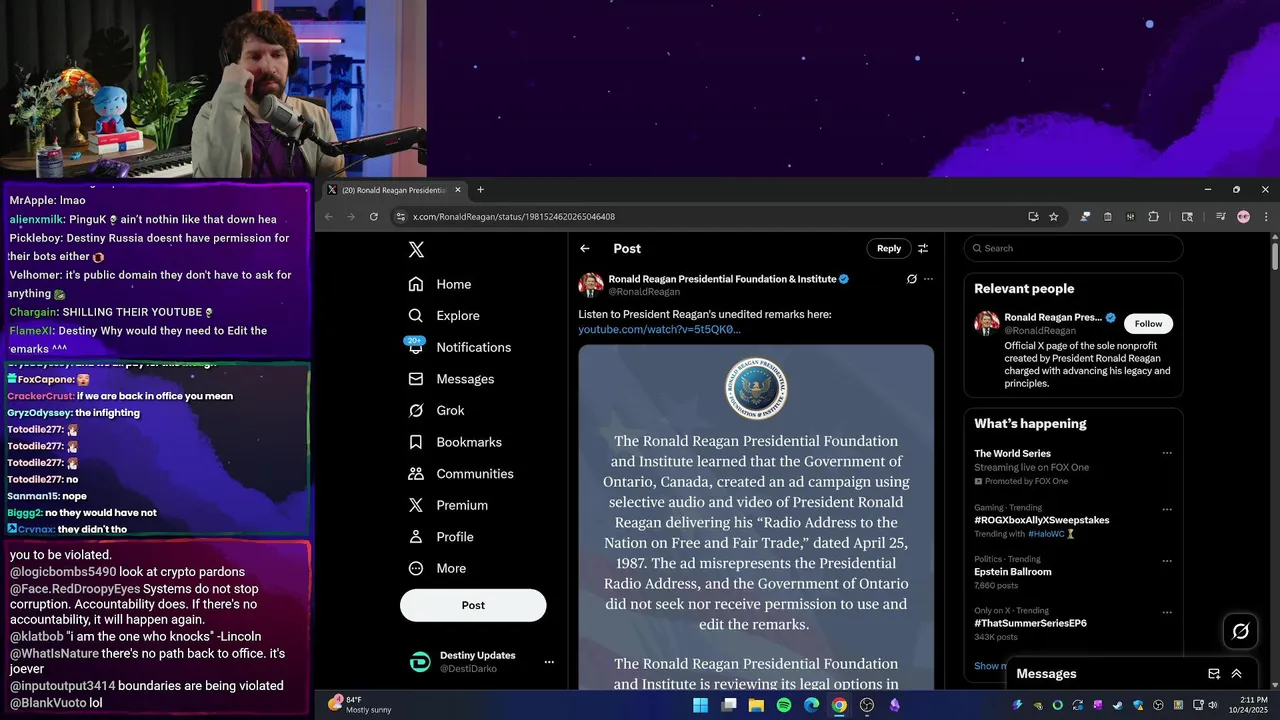The width and height of the screenshot is (1280, 720).
Task: Open Home in X sidebar
Action: tap(439, 284)
